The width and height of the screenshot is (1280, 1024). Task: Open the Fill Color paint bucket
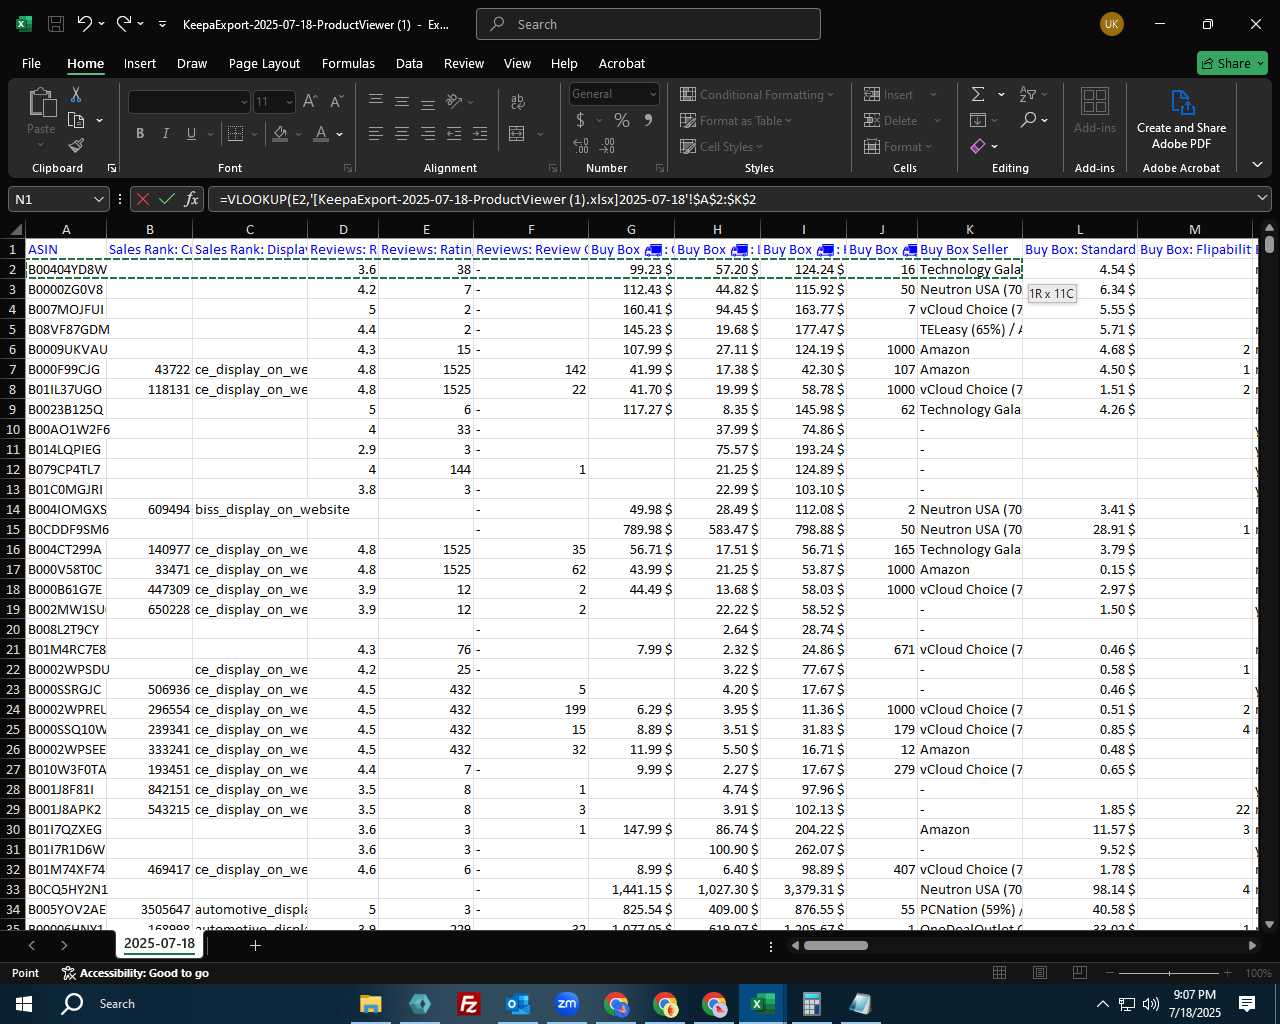click(x=281, y=133)
